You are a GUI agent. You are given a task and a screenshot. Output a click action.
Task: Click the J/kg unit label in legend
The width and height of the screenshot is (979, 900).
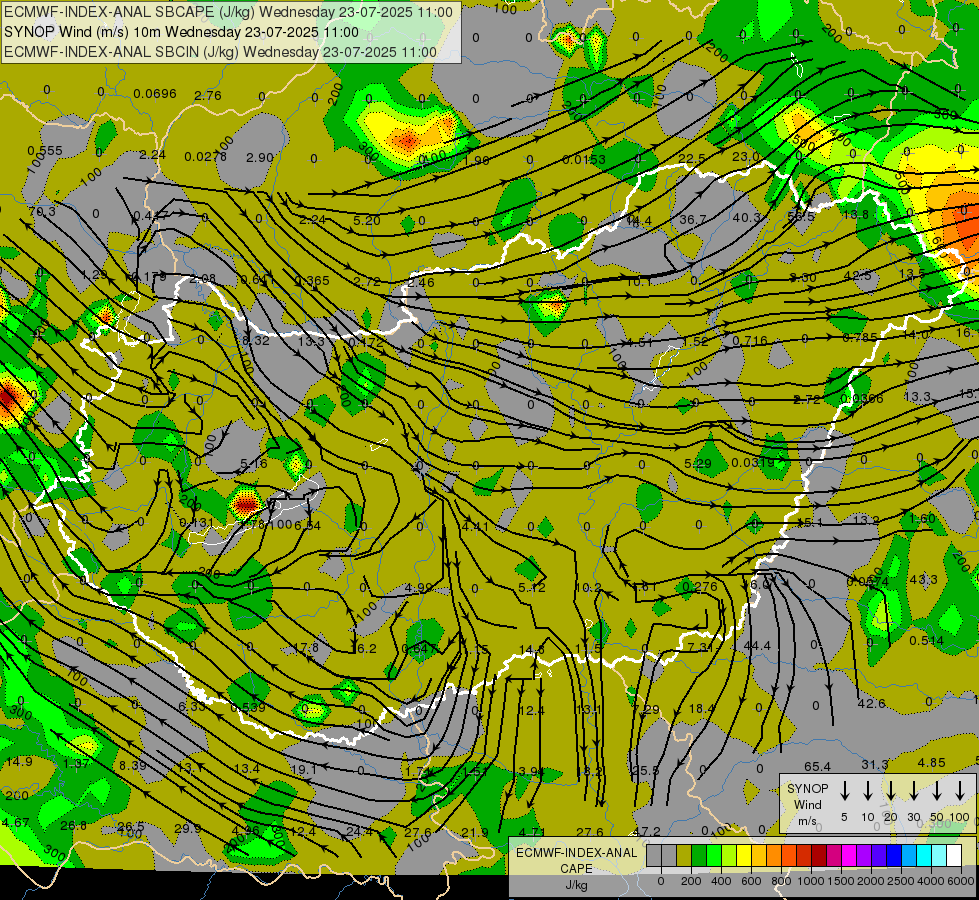(576, 885)
